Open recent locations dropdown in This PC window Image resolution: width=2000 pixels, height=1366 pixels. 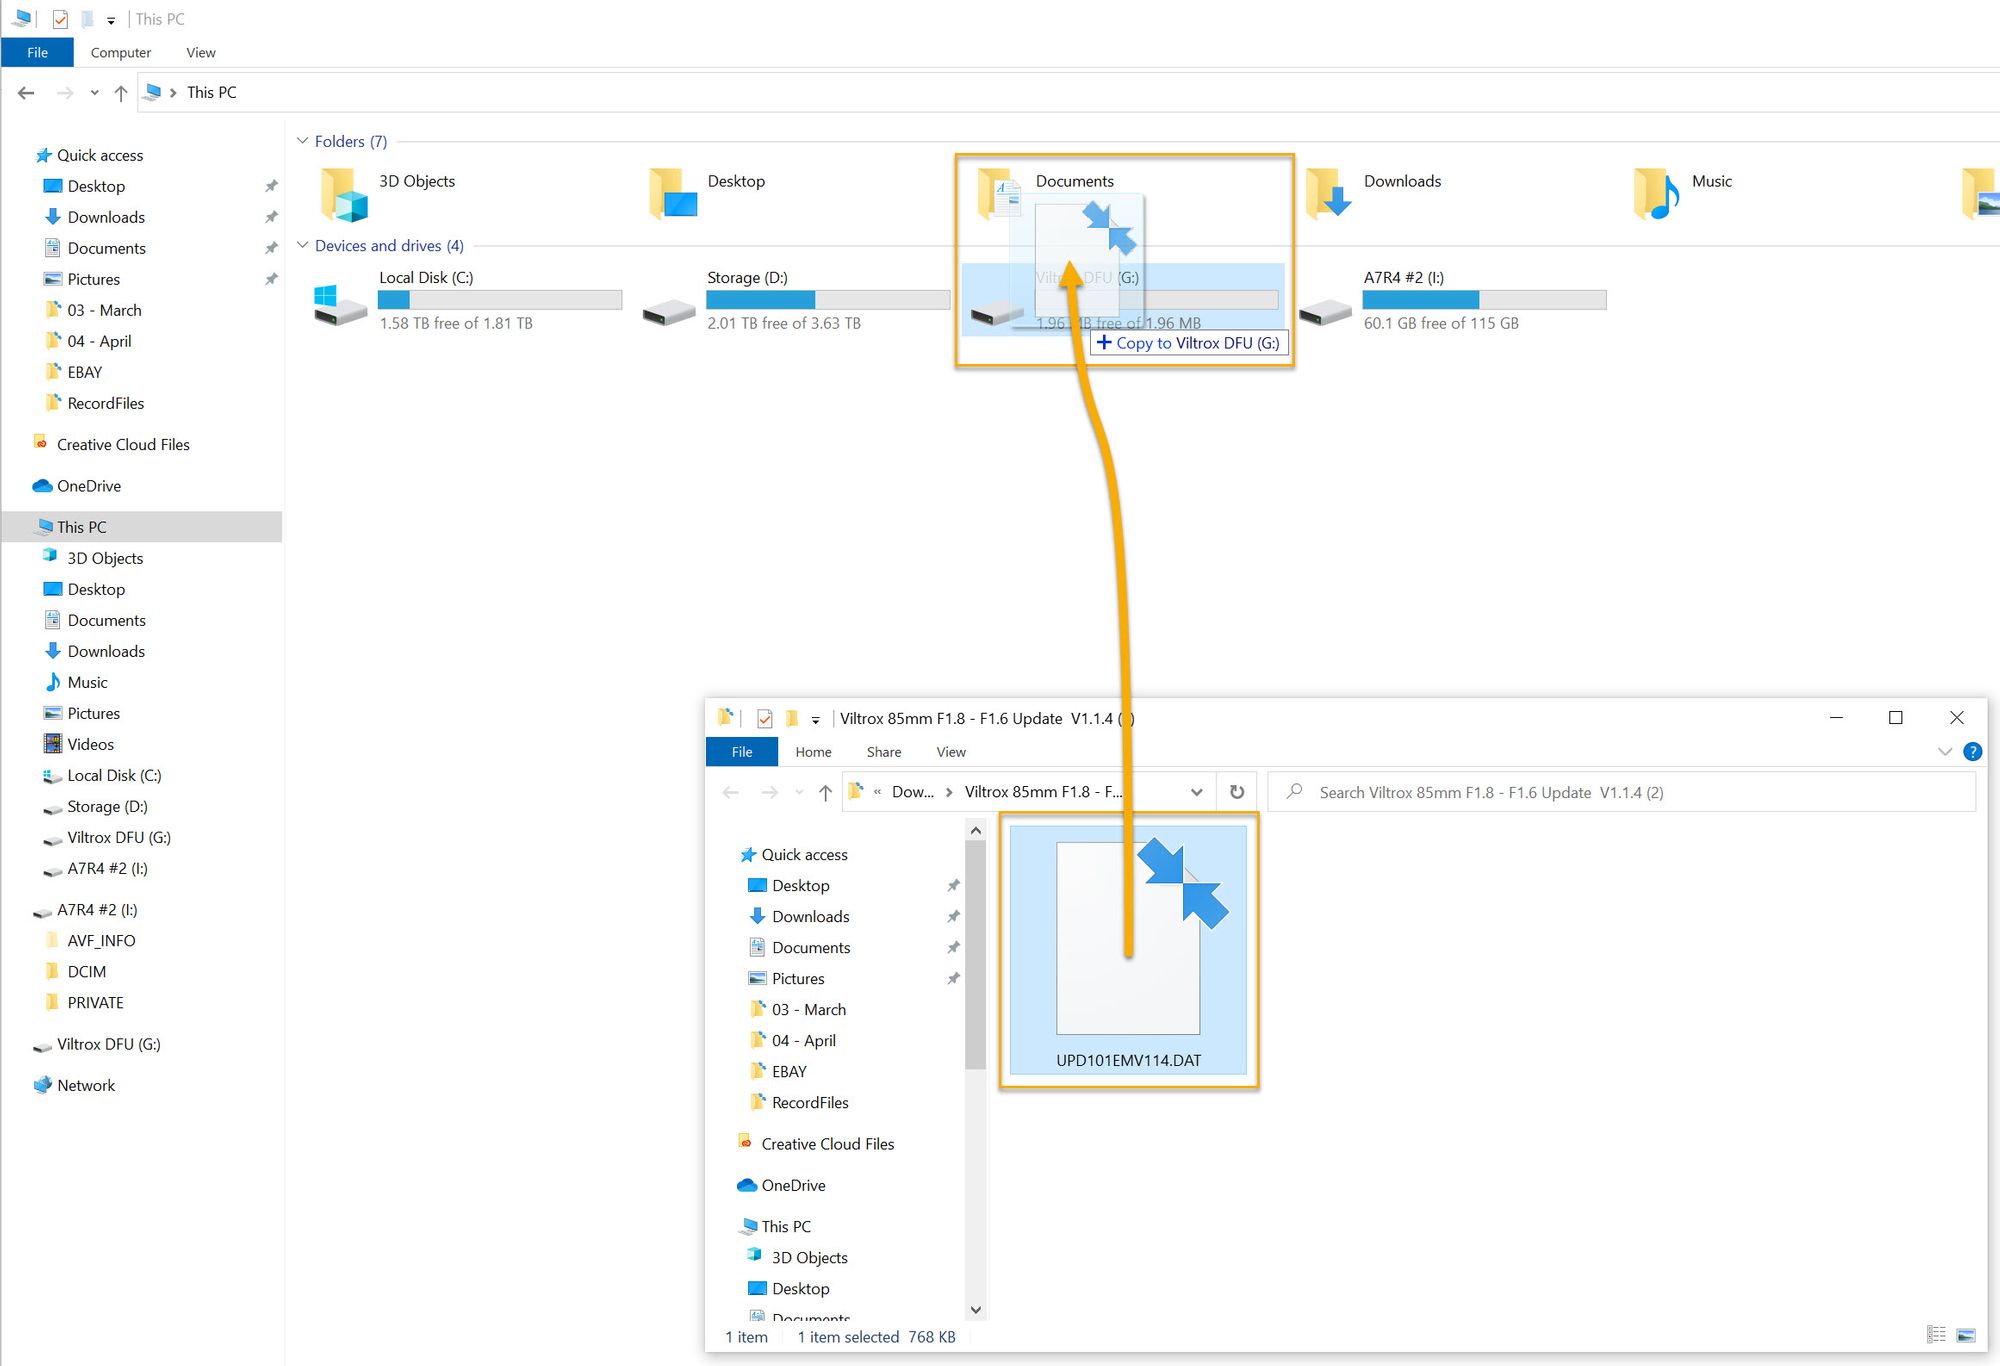coord(94,93)
